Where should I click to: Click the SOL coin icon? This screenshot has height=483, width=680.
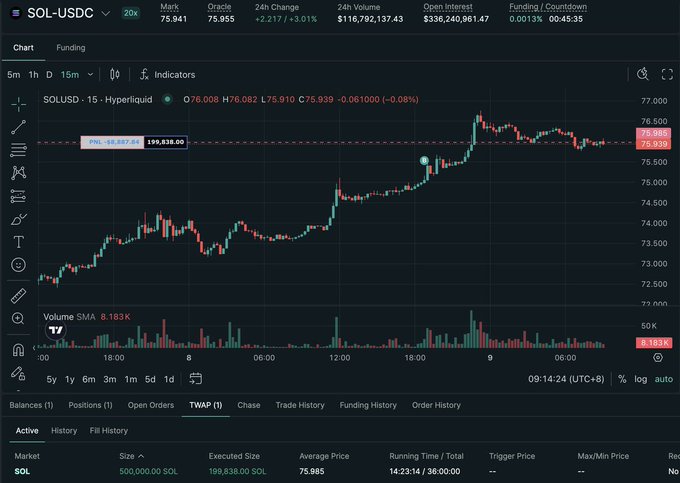(x=16, y=13)
